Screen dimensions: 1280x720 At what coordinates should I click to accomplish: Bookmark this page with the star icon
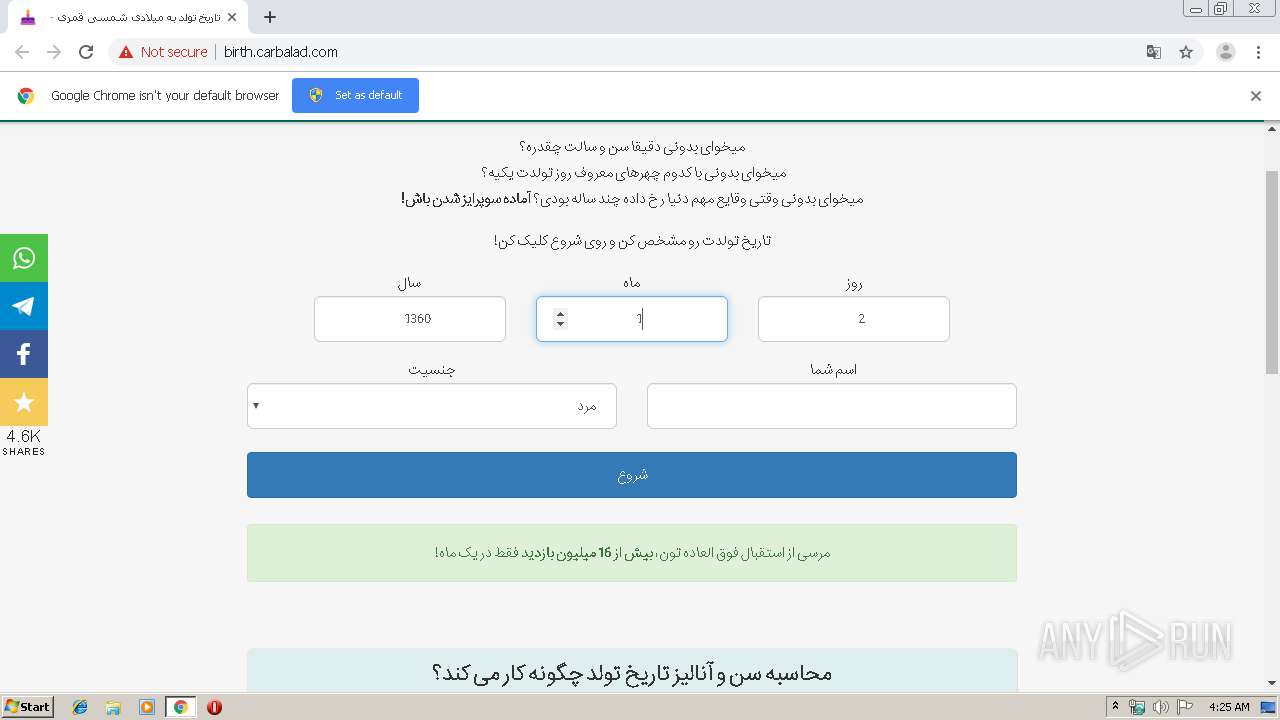1186,52
